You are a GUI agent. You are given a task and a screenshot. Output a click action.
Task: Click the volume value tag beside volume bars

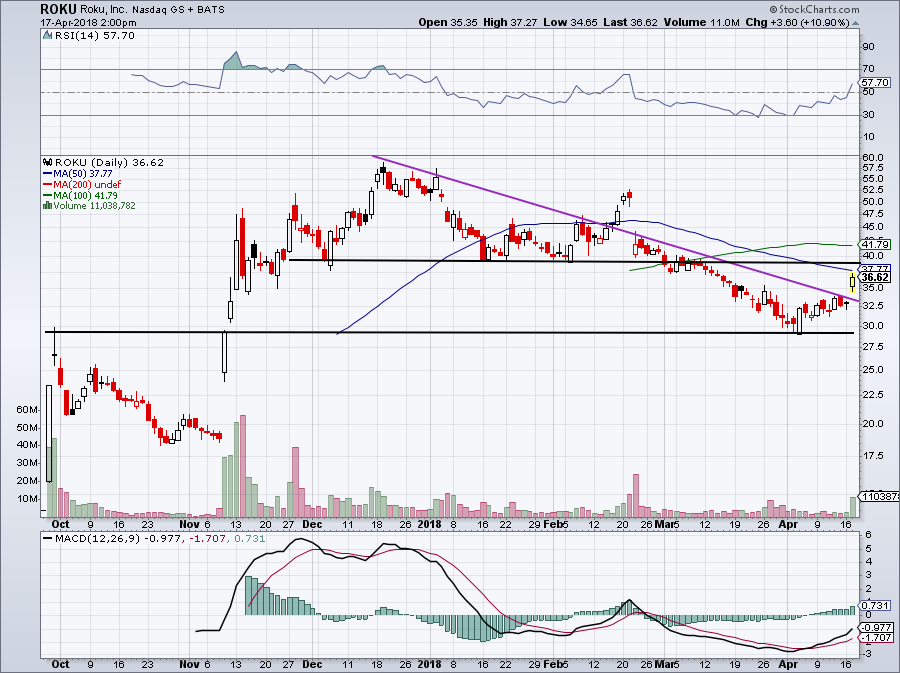click(879, 496)
